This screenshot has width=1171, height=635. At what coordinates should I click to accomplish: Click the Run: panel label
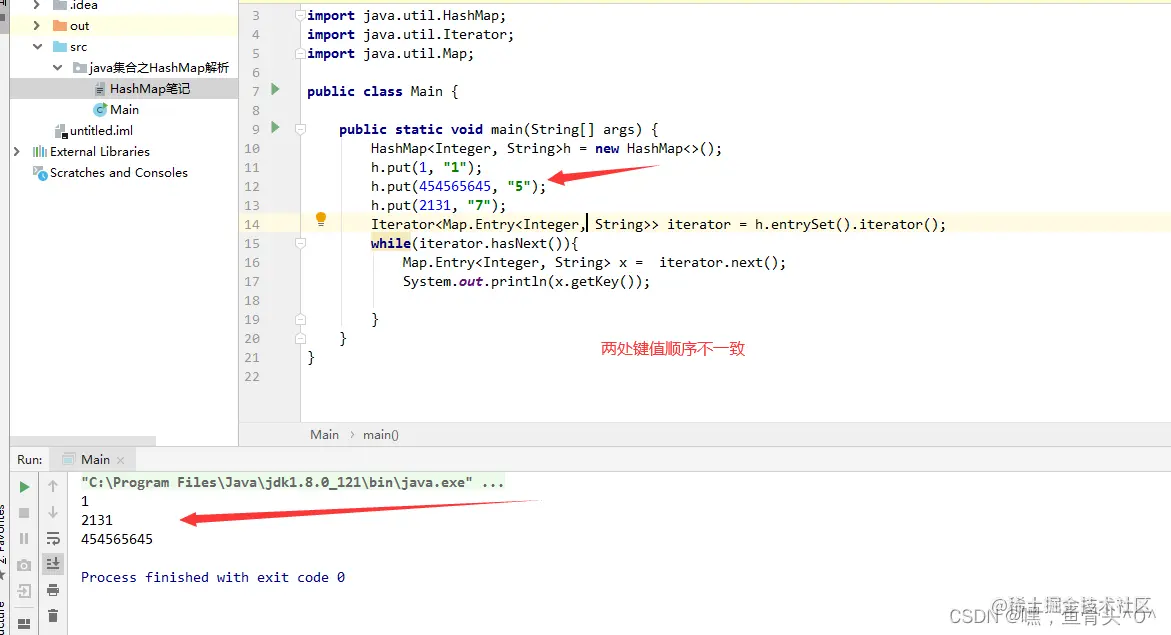pyautogui.click(x=30, y=459)
